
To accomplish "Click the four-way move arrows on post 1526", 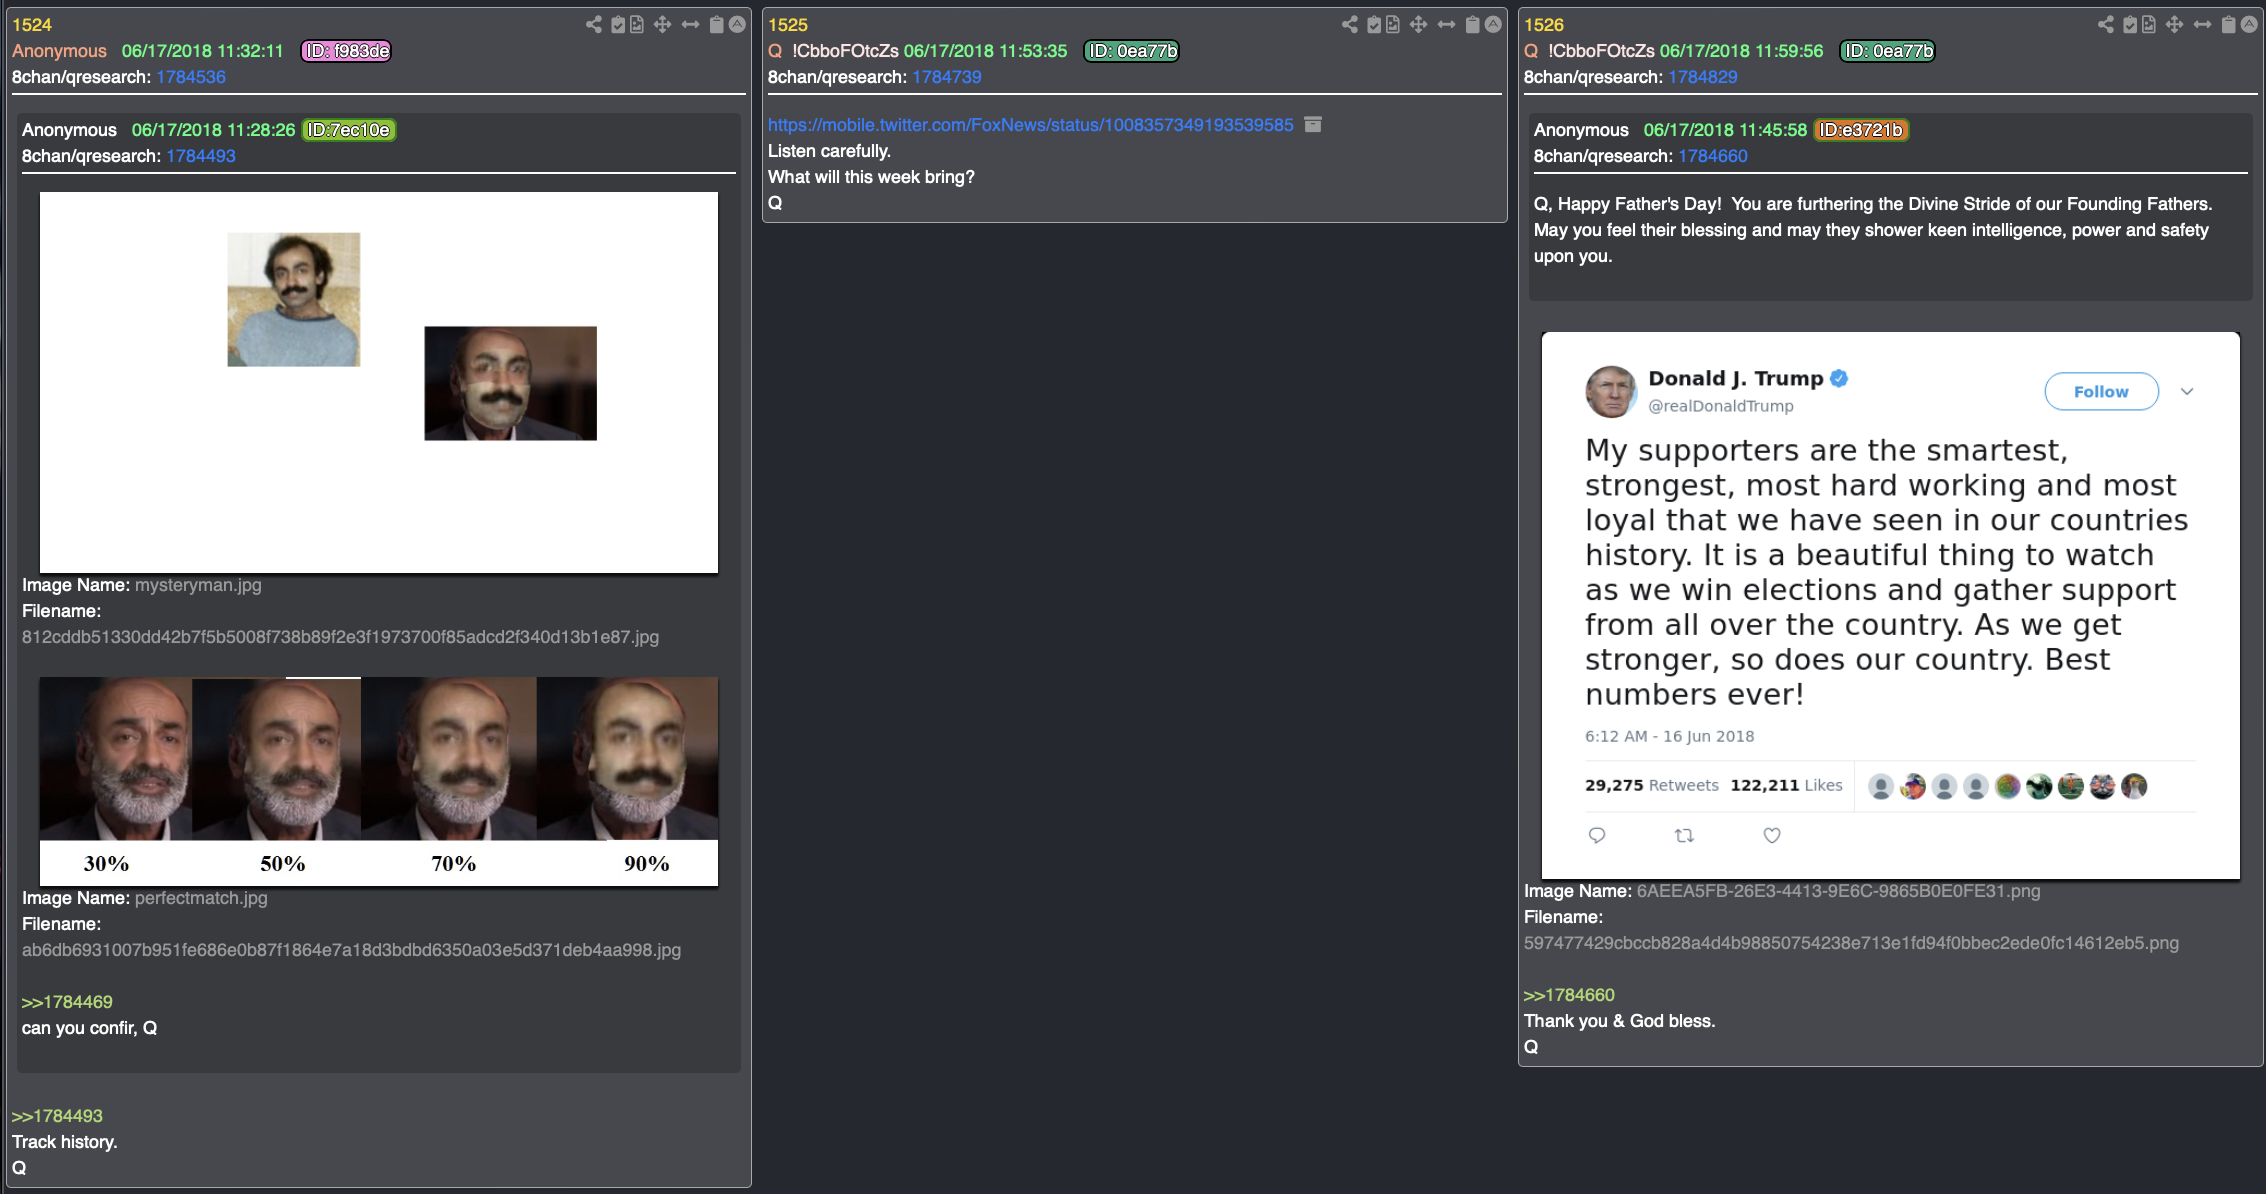I will (x=2174, y=25).
